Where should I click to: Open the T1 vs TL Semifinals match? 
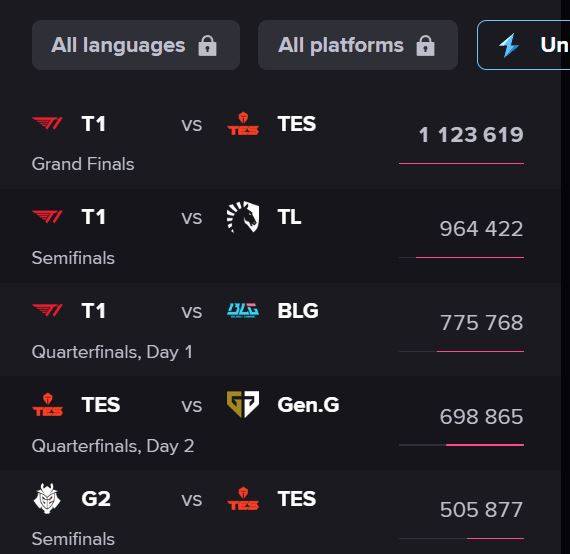pos(280,236)
